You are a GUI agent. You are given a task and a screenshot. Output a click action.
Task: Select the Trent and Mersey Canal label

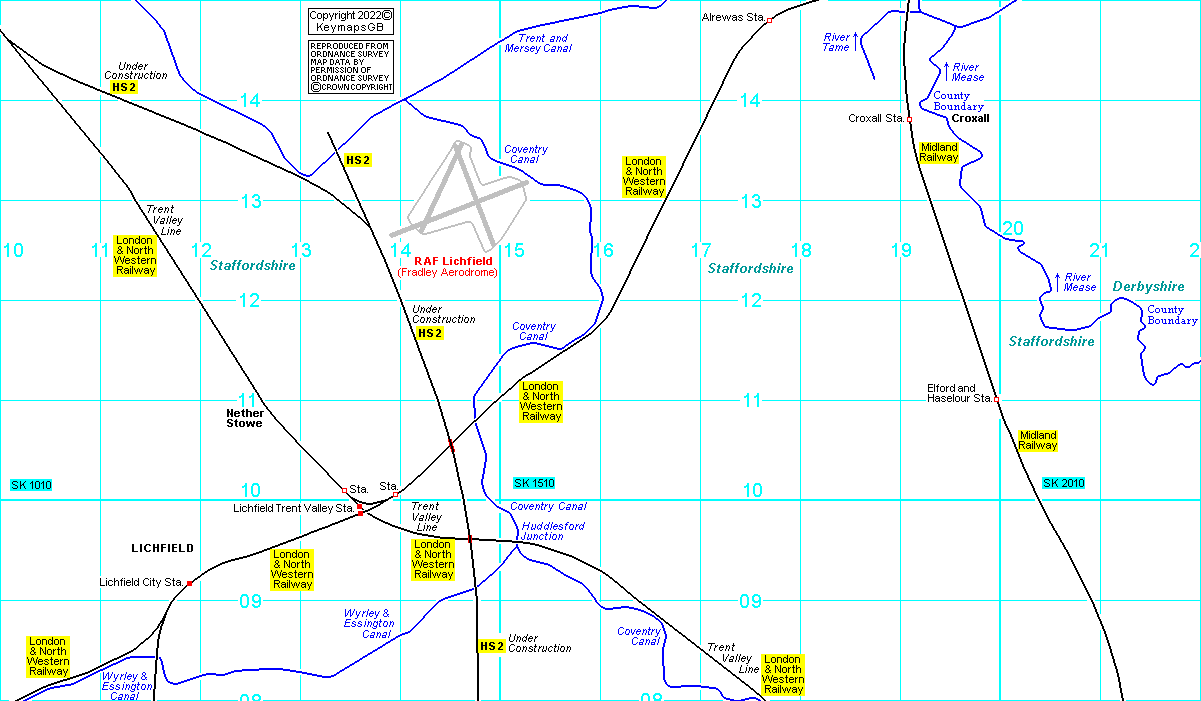click(538, 44)
